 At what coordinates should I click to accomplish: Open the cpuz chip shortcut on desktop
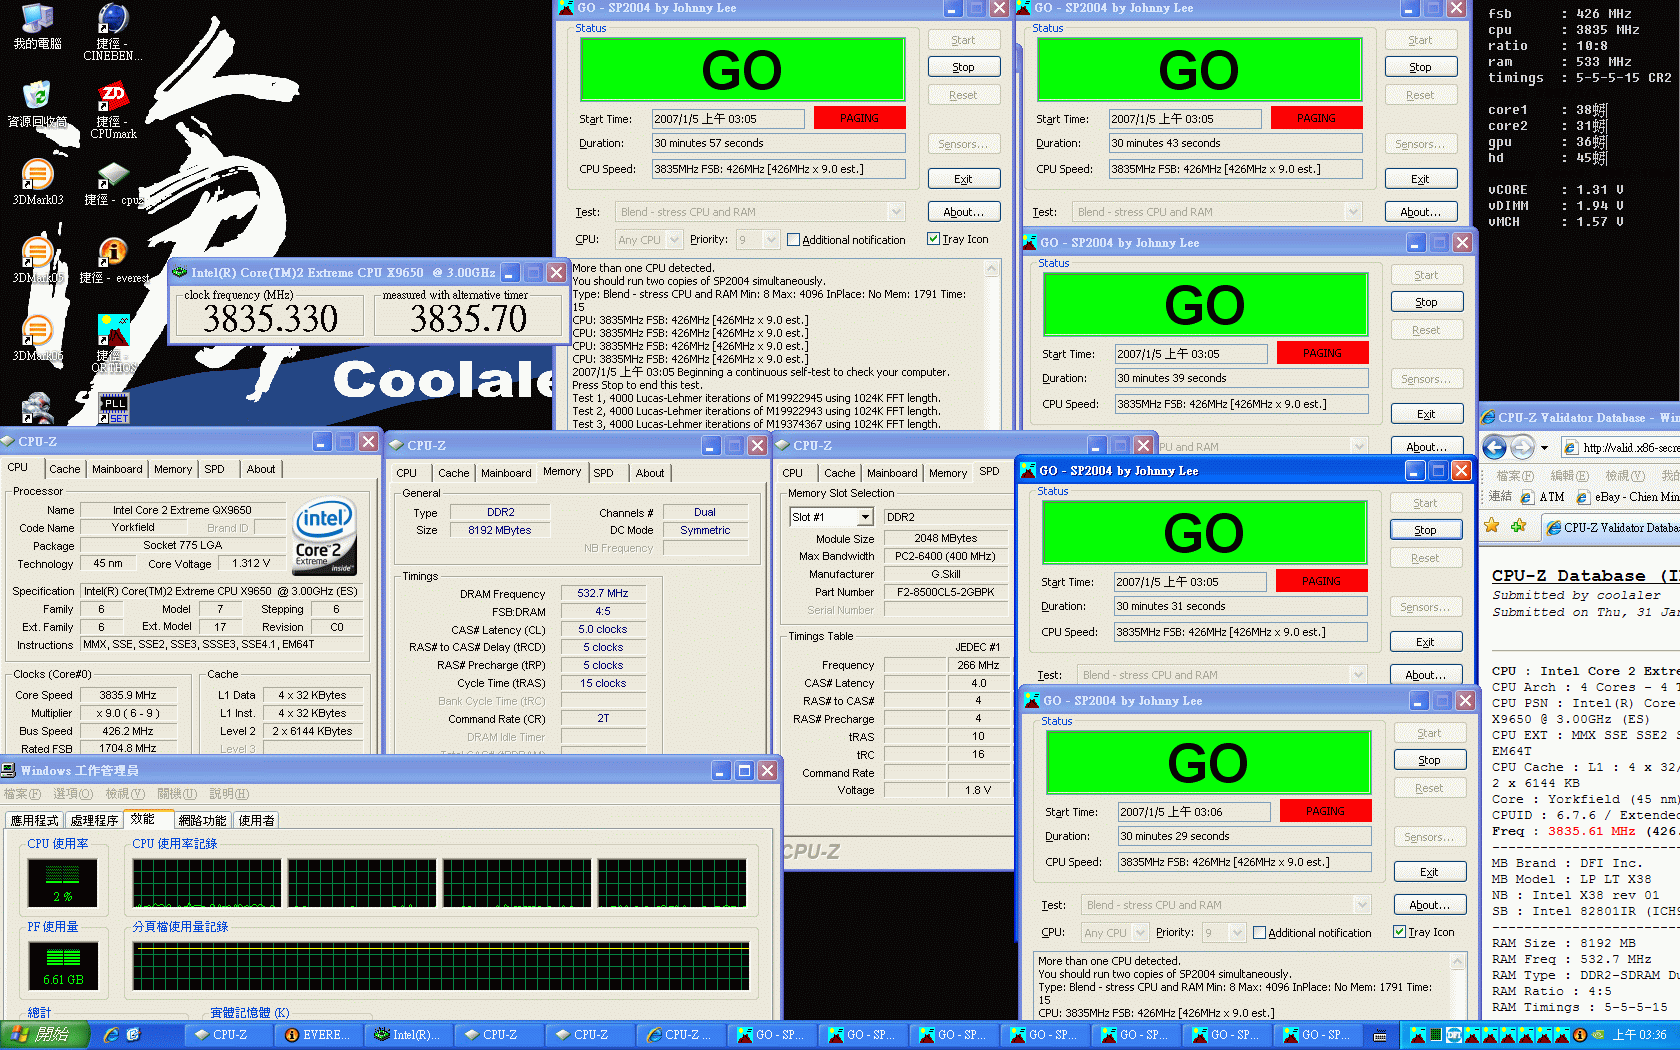pos(112,184)
